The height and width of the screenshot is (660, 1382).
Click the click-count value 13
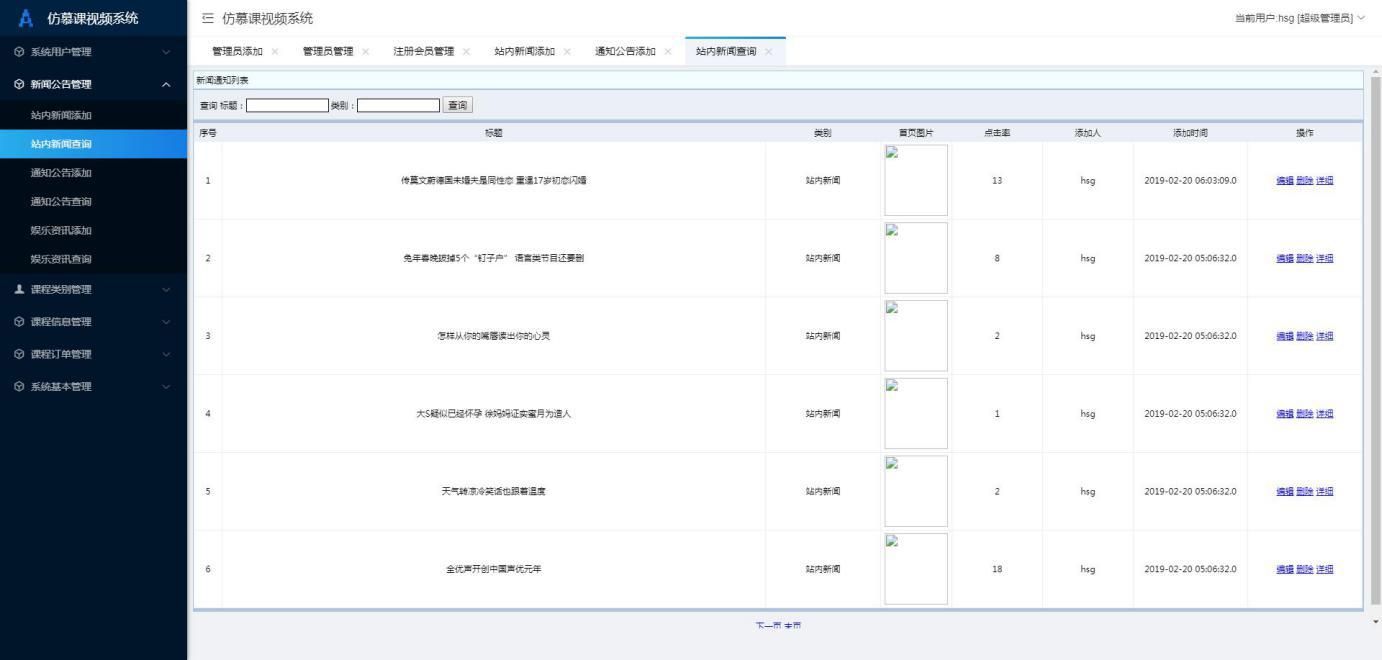[997, 180]
